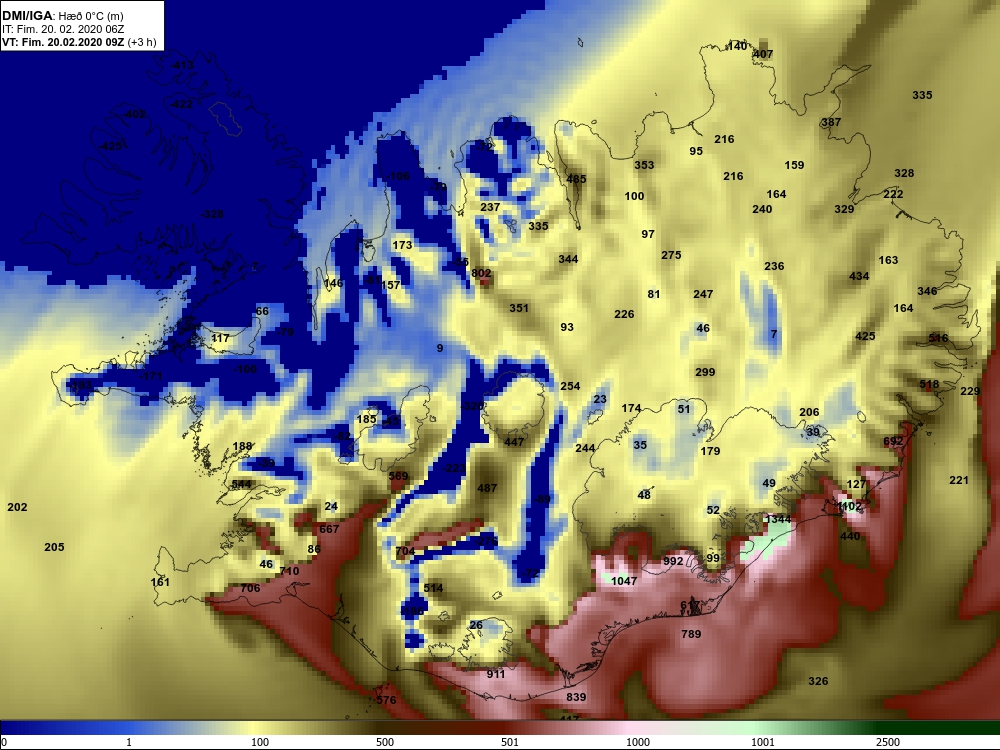Click the 'DMI/IGA: Hæð 0°C (m)' title line
This screenshot has width=1000, height=750.
62,17
